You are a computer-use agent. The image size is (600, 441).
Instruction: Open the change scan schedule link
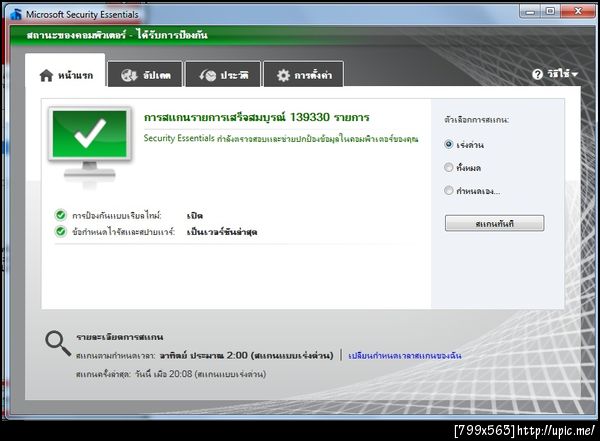pyautogui.click(x=404, y=356)
